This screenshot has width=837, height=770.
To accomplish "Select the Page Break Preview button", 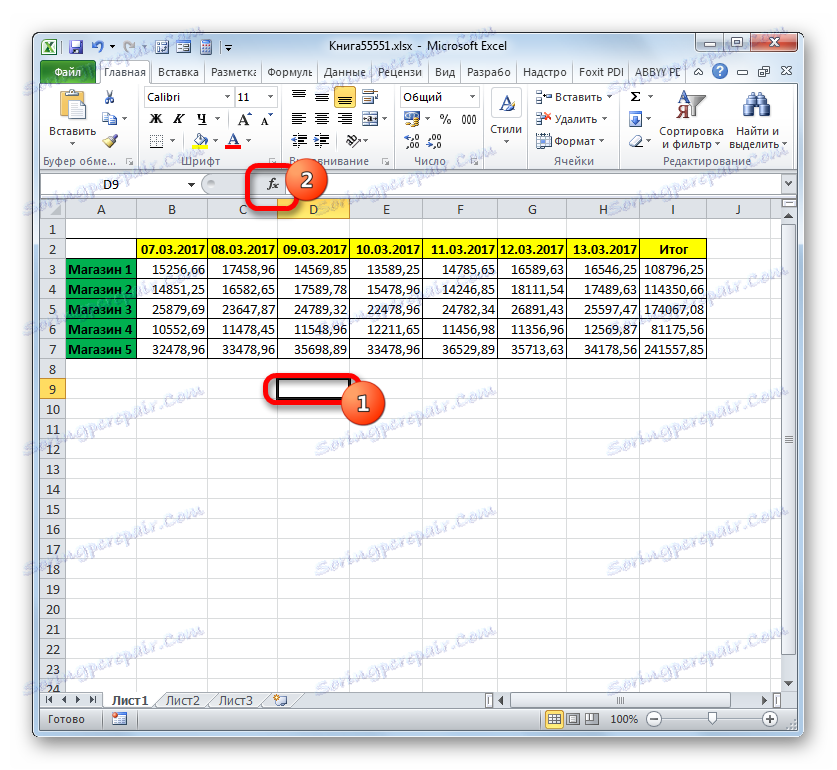I will pyautogui.click(x=591, y=719).
